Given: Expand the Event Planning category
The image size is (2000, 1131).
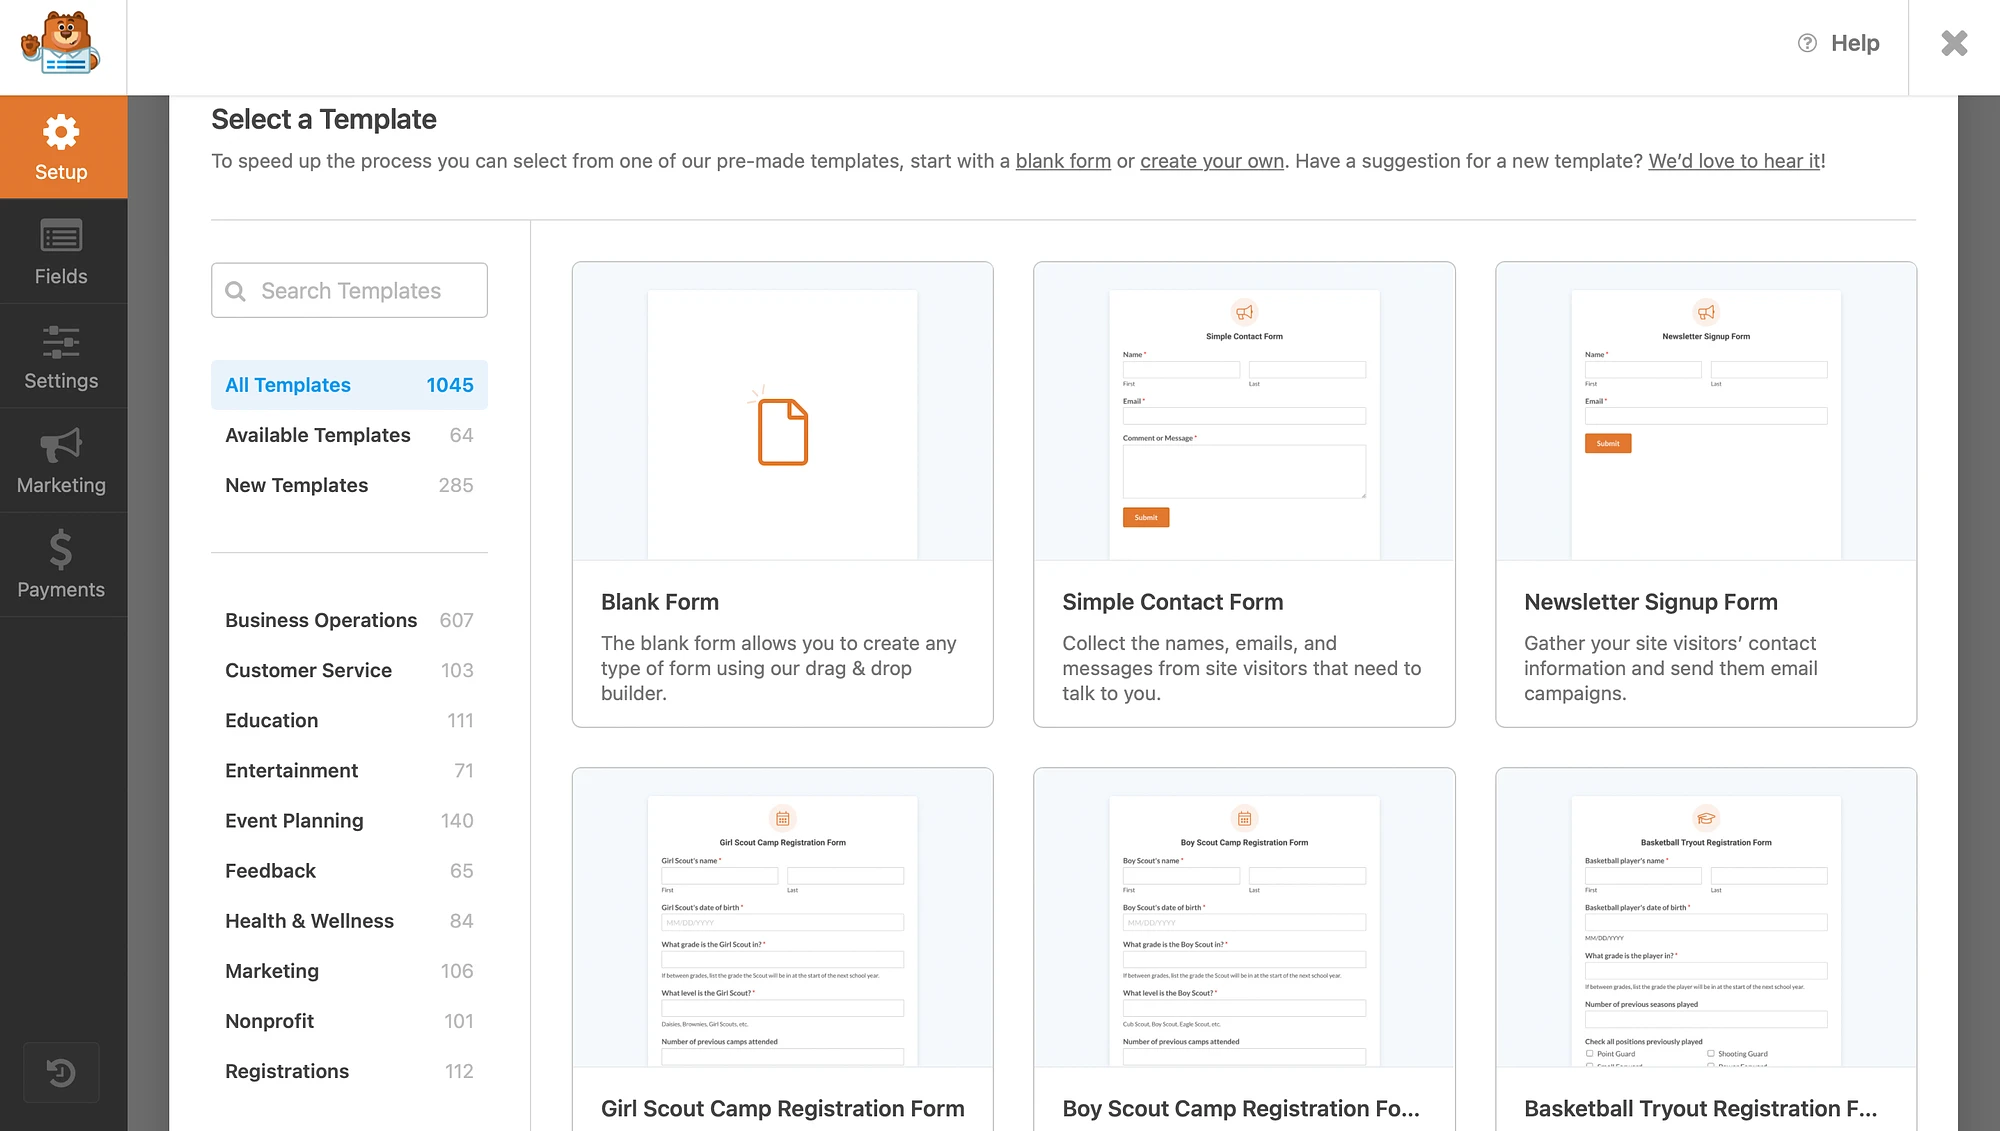Looking at the screenshot, I should [x=294, y=819].
